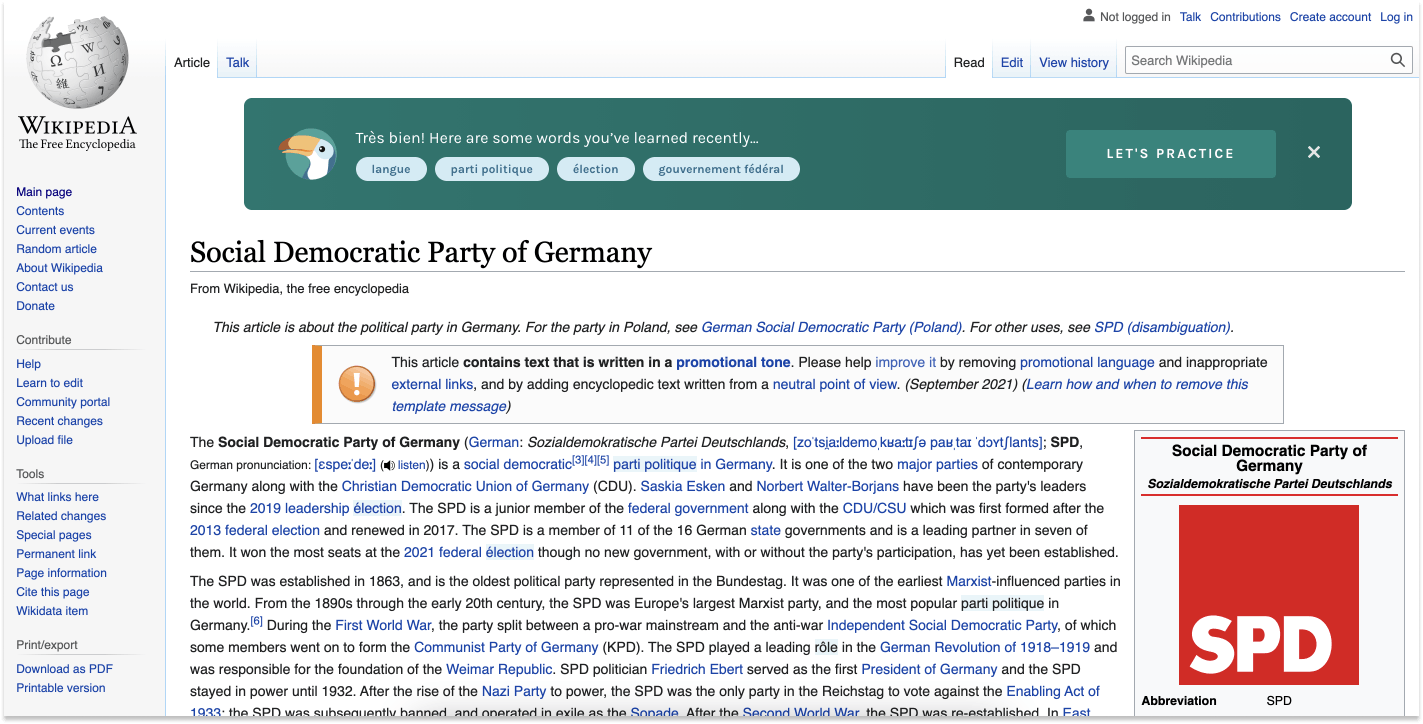Switch to the Article tab

point(192,62)
